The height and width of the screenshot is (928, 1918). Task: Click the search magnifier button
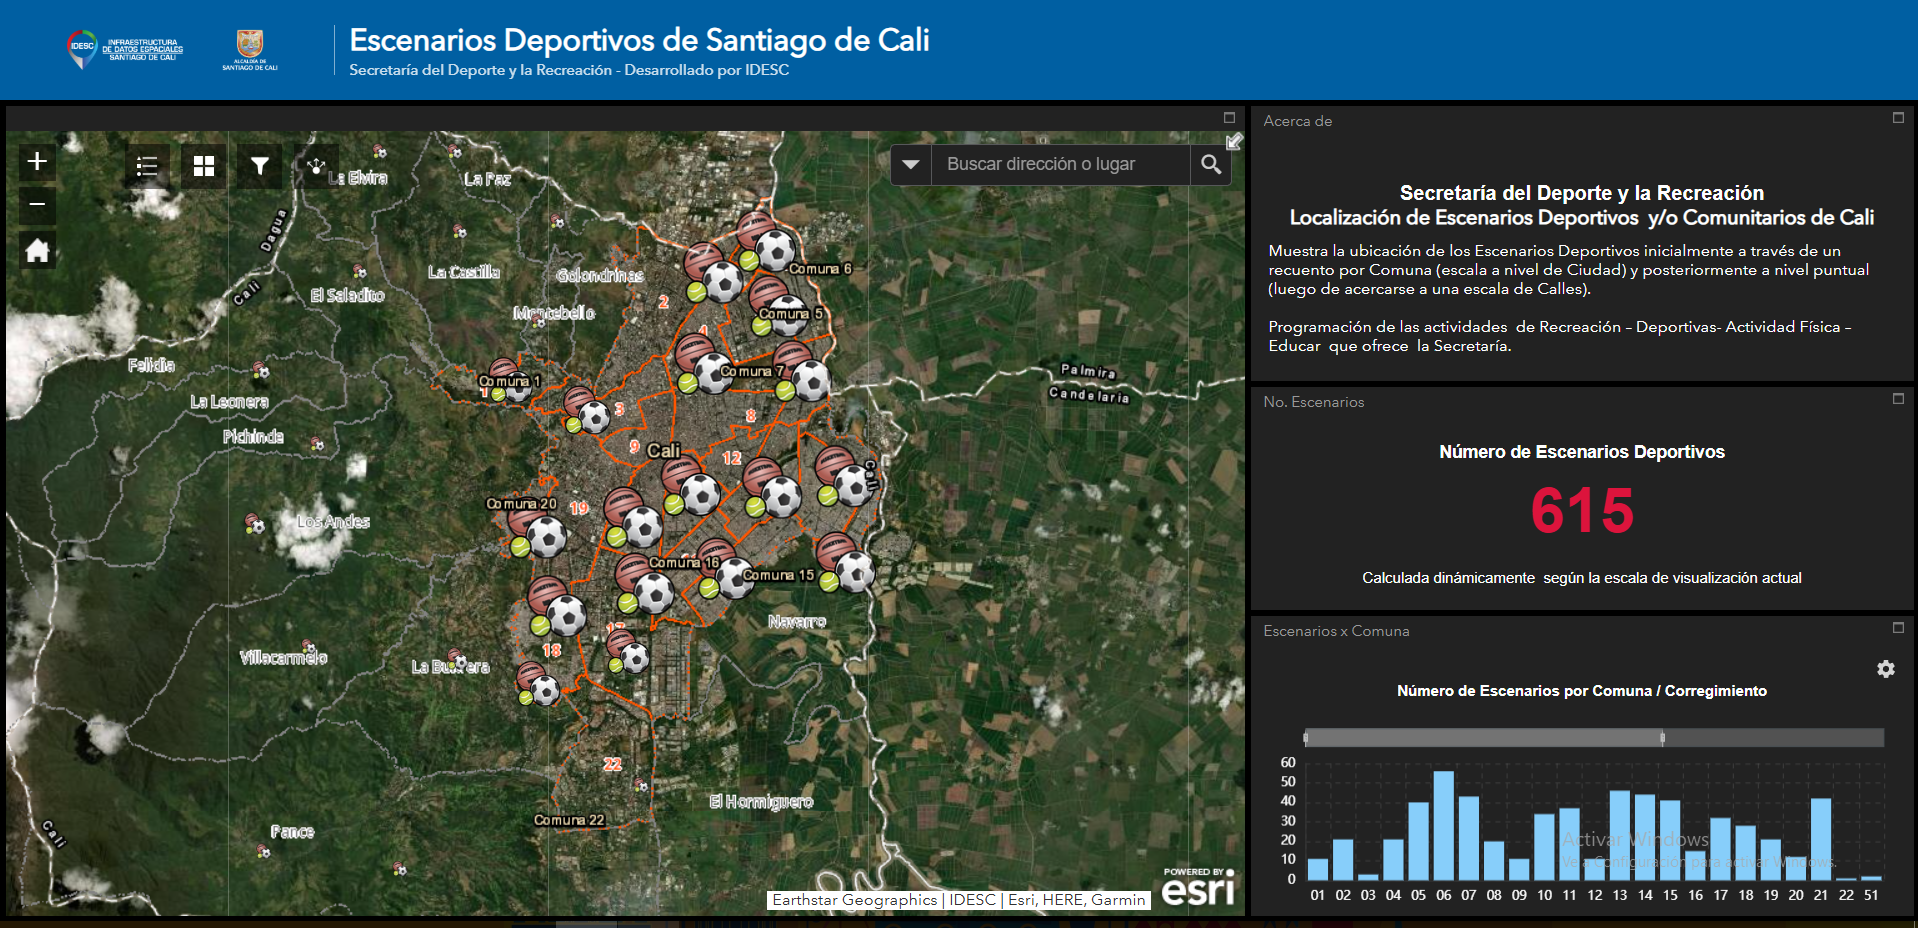(1211, 165)
